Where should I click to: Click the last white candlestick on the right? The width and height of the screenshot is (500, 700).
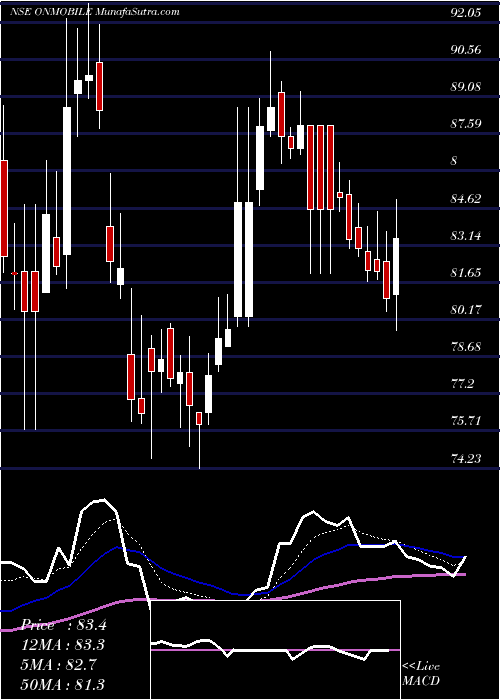(396, 267)
